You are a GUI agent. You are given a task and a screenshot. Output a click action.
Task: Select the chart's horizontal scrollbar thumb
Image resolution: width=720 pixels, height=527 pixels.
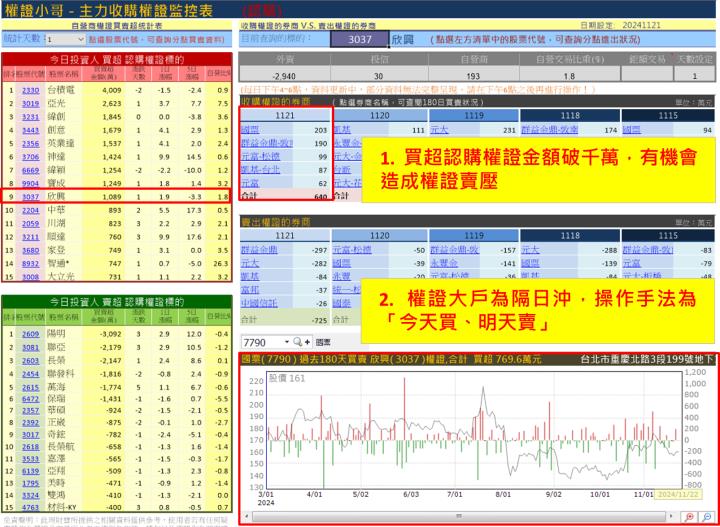pyautogui.click(x=459, y=516)
